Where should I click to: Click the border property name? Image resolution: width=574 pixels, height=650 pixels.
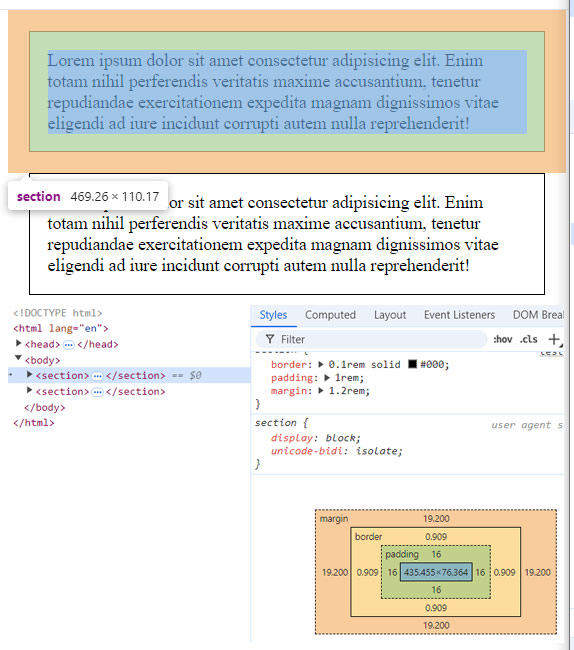(290, 364)
